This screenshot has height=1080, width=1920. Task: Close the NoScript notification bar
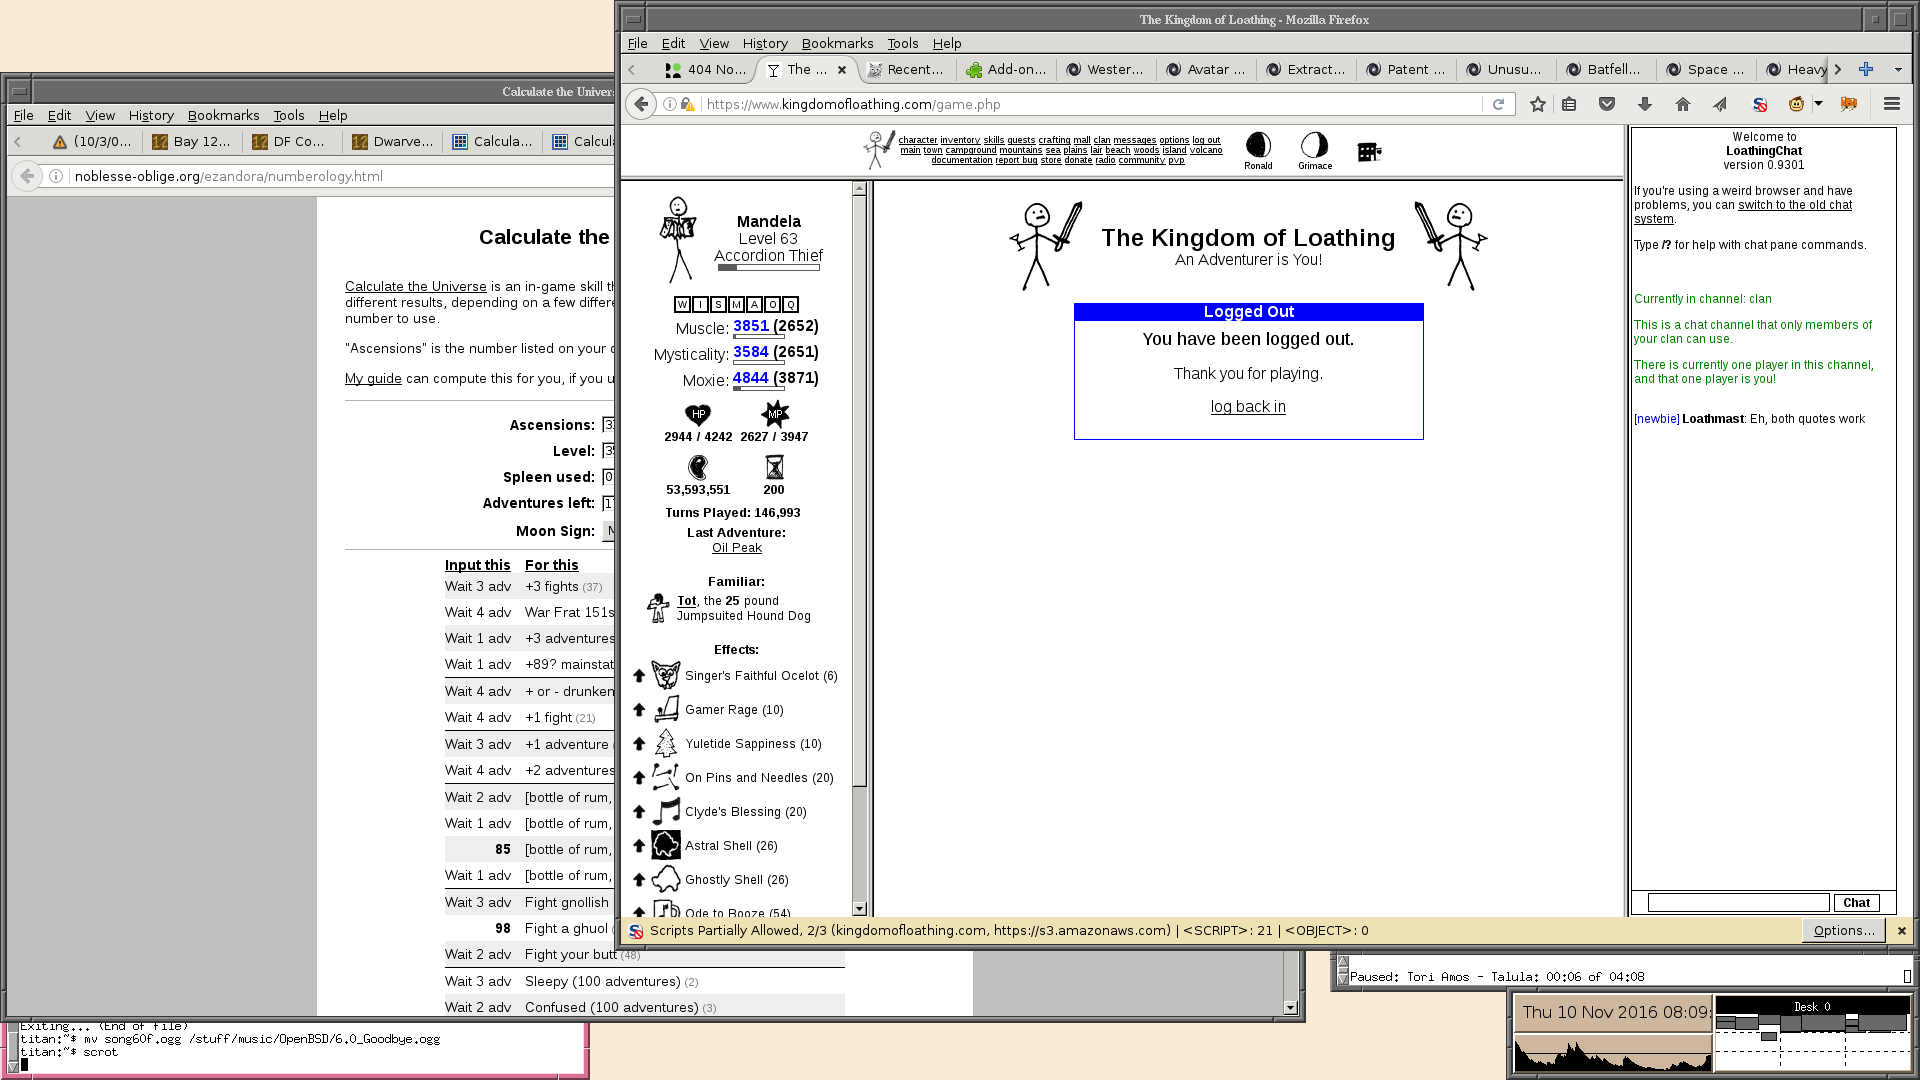pos(1902,931)
